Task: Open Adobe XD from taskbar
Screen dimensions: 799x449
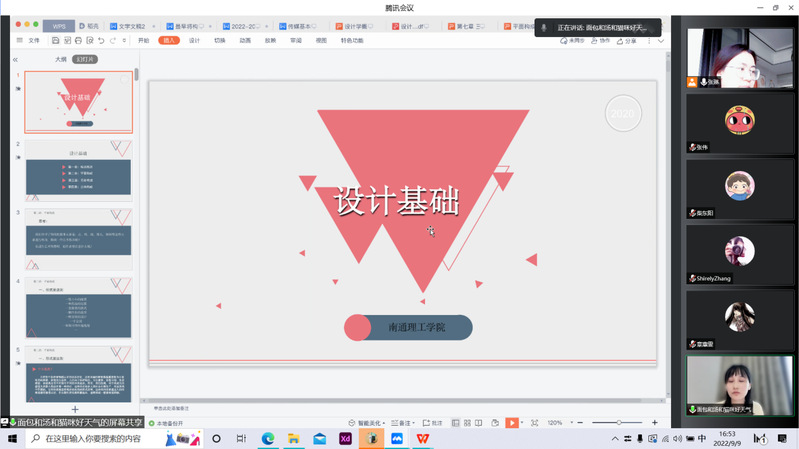Action: point(345,438)
